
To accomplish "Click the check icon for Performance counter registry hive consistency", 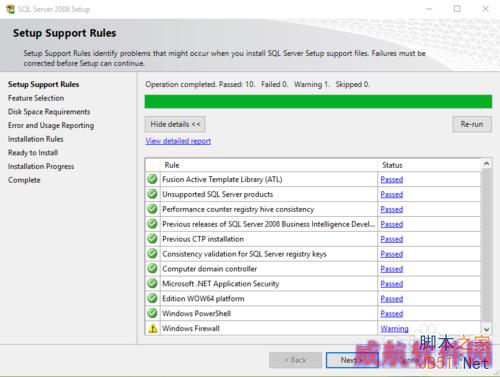I will [x=152, y=209].
